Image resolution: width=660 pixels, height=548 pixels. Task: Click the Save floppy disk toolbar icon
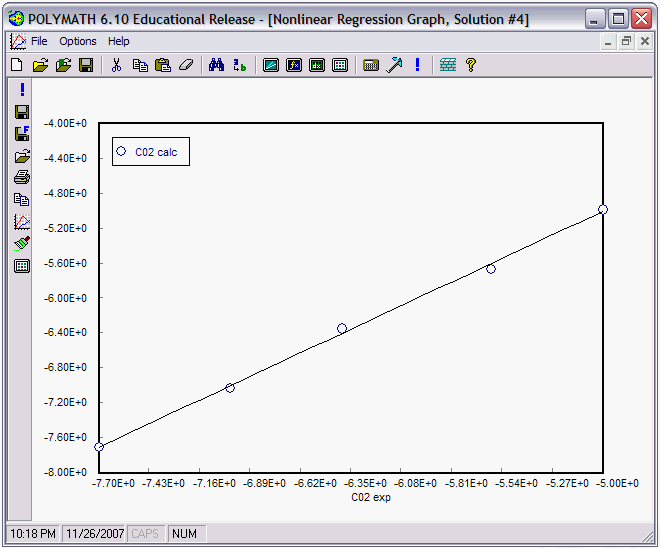tap(86, 65)
